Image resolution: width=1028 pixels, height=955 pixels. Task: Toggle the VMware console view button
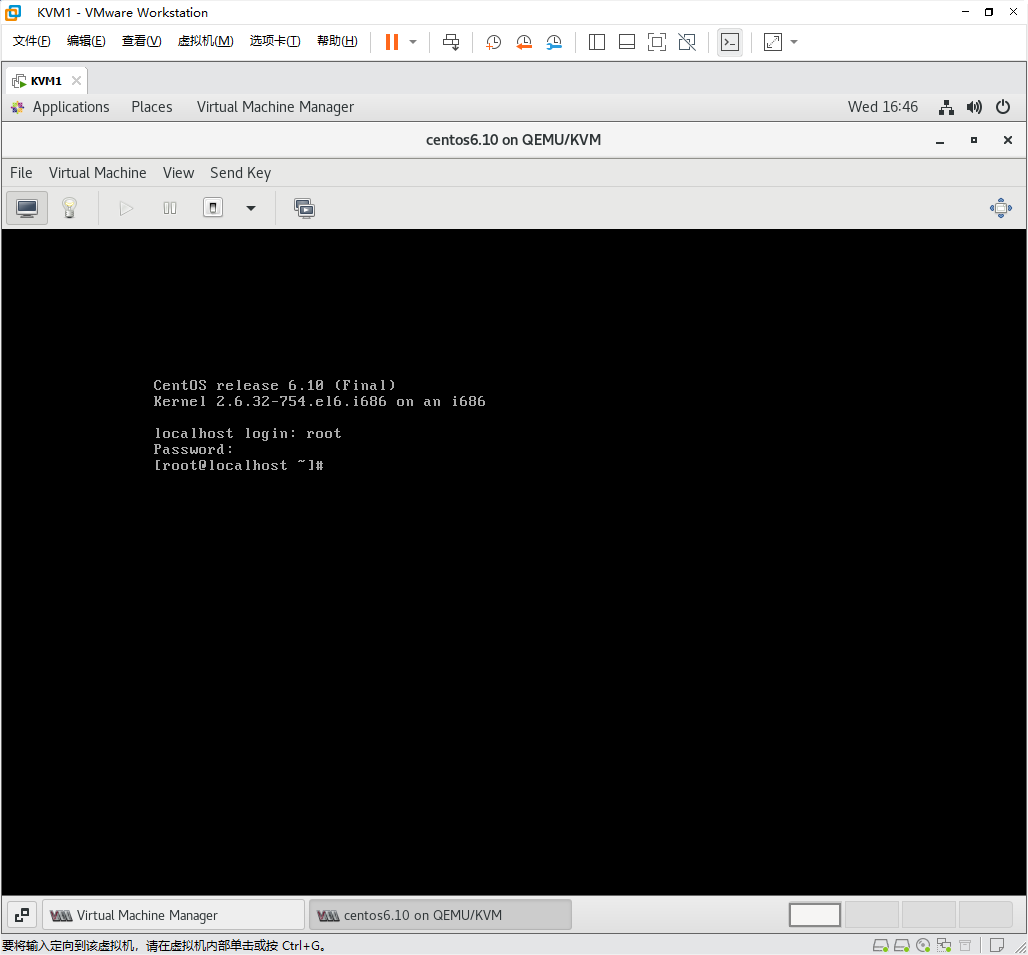(x=730, y=42)
